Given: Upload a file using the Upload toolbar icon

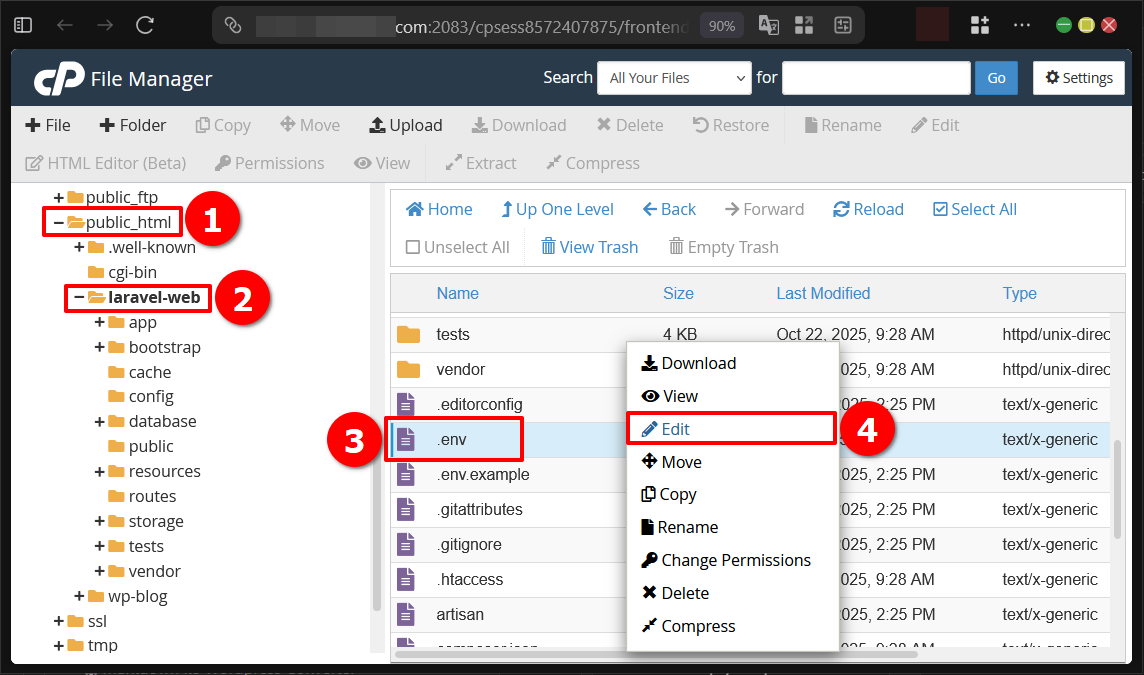Looking at the screenshot, I should 405,124.
